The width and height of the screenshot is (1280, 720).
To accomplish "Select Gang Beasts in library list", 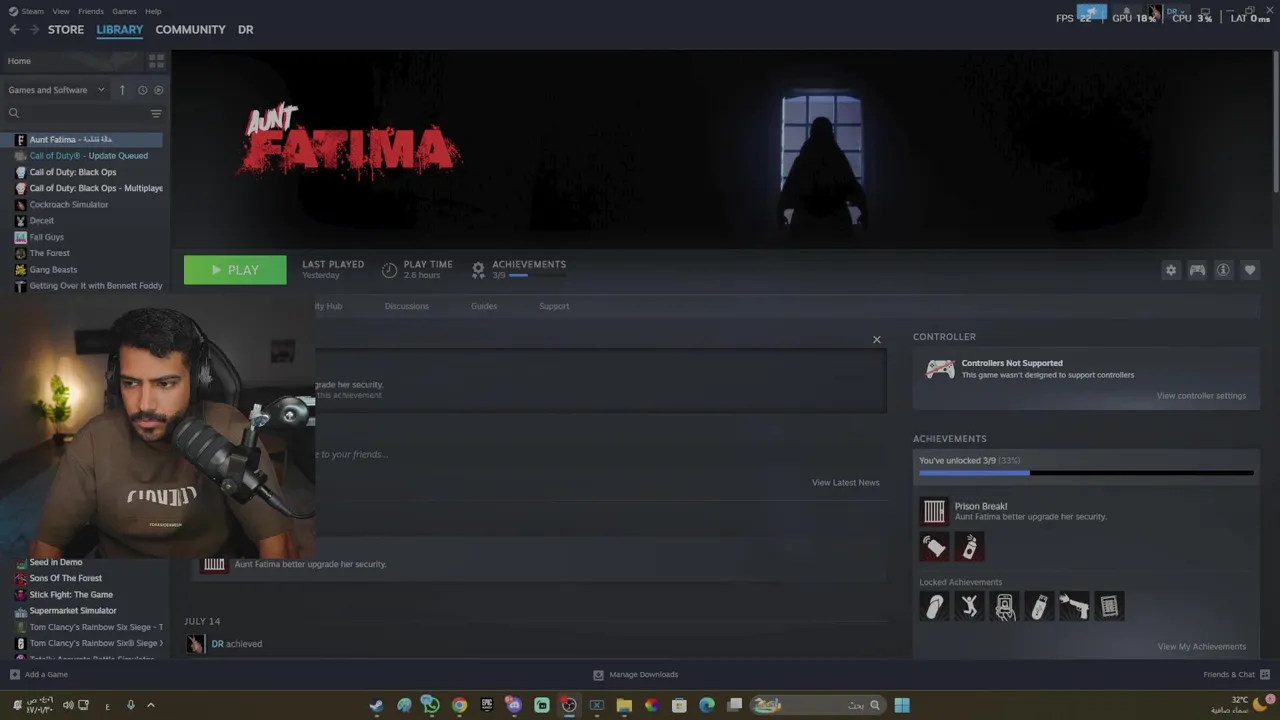I will 82,269.
